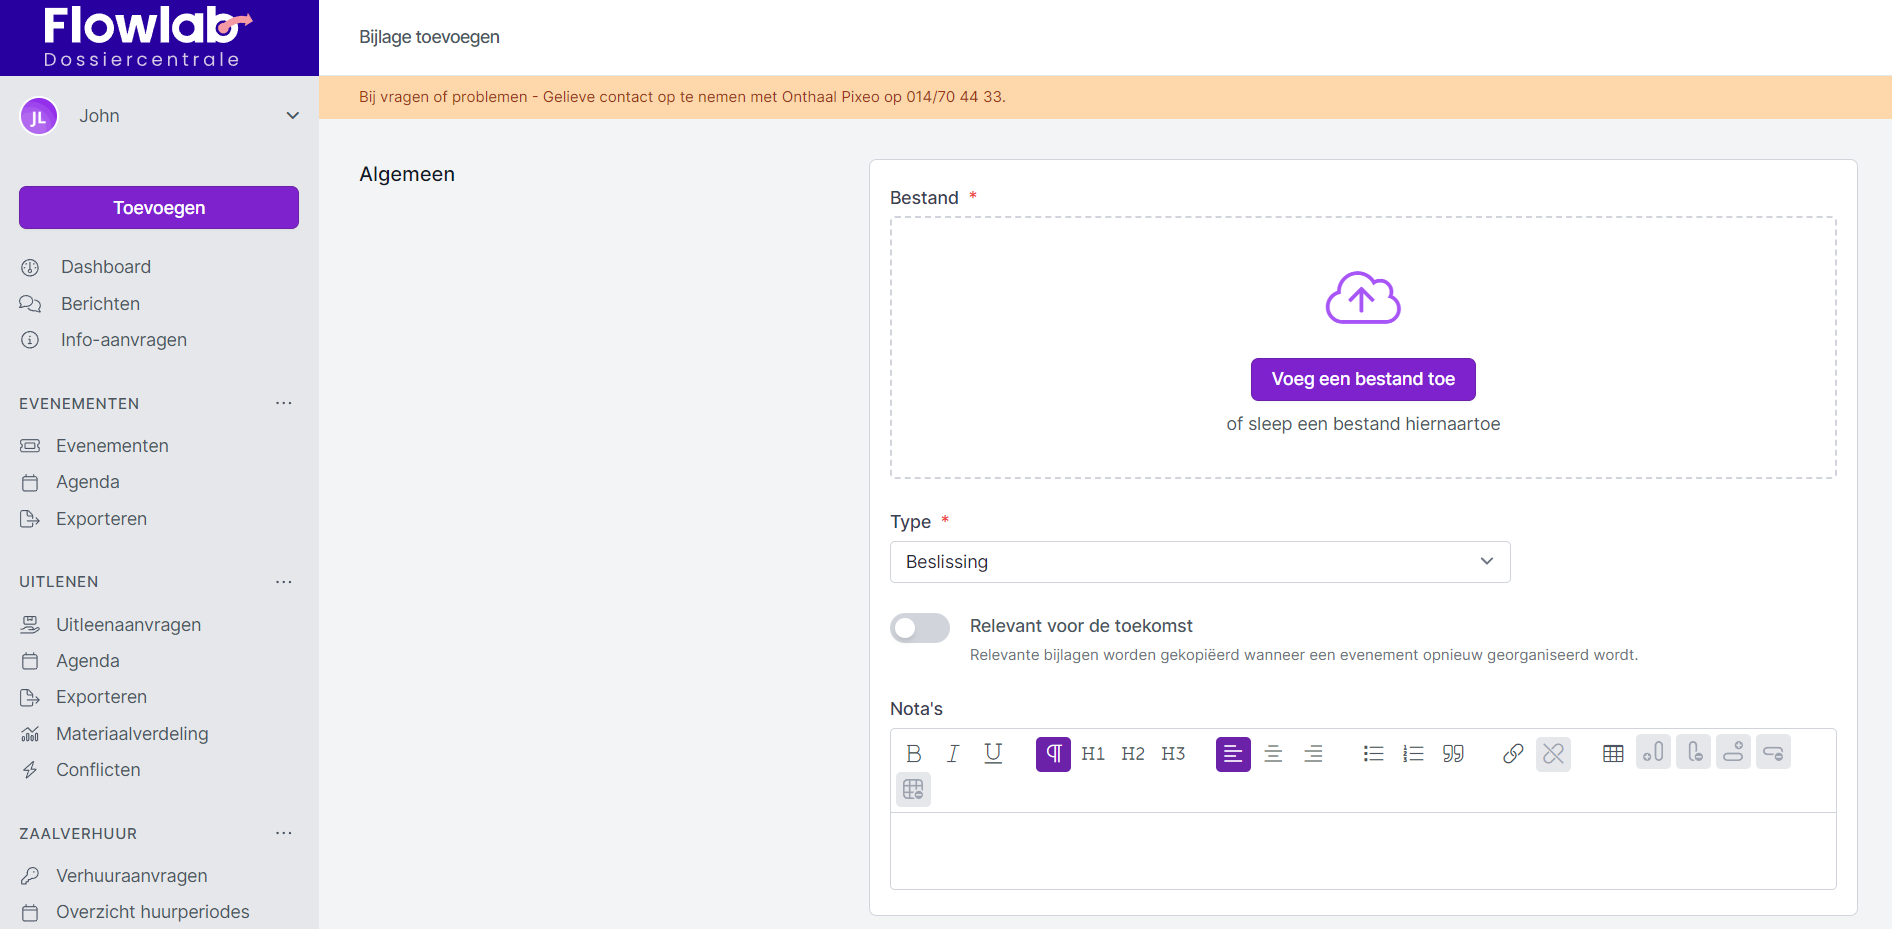Expand the John user menu chevron
Viewport: 1892px width, 929px height.
293,116
